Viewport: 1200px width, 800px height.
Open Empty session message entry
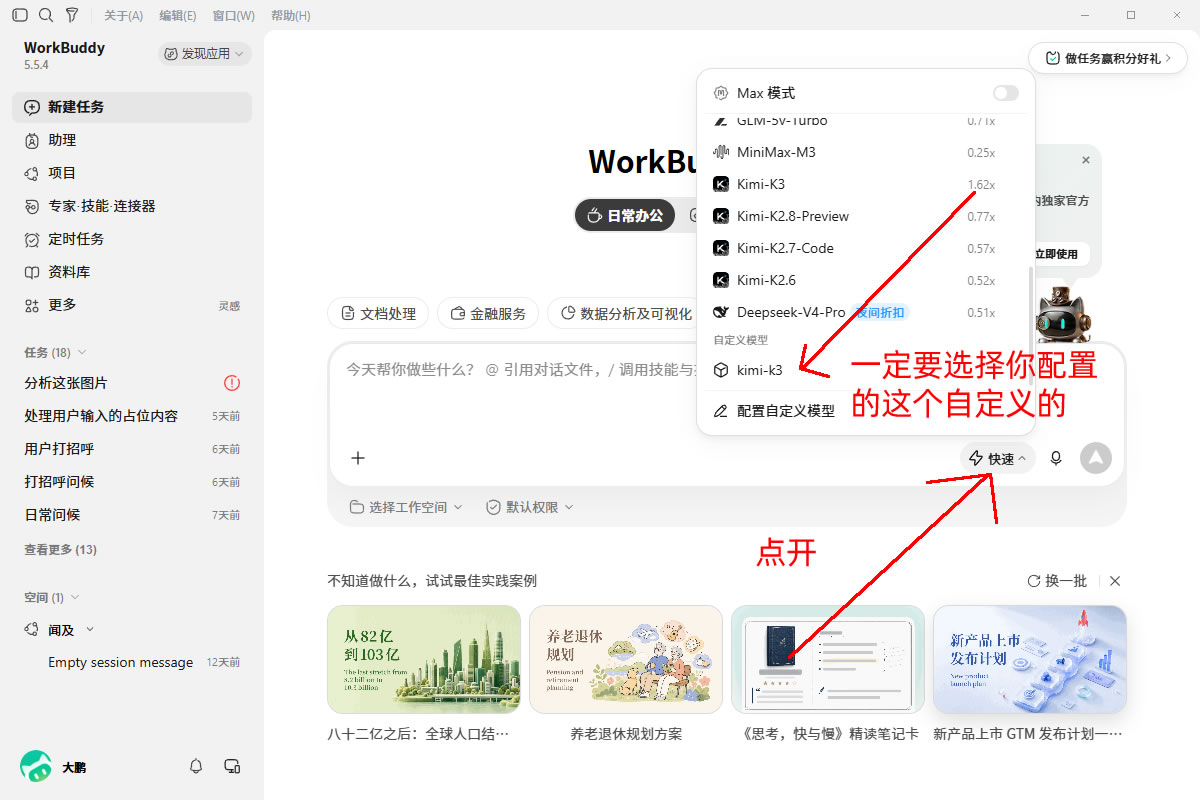coord(132,662)
